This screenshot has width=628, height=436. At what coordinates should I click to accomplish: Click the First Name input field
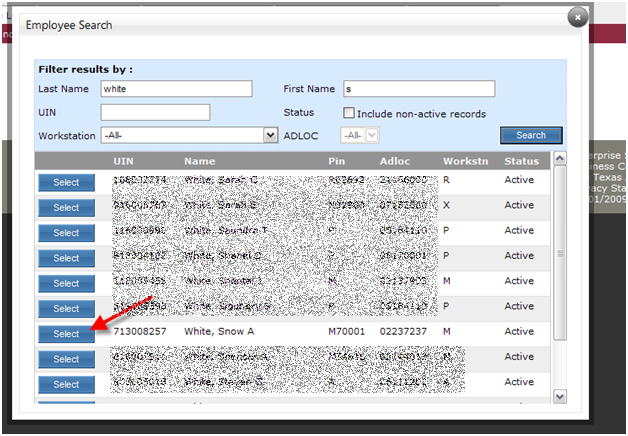click(x=418, y=89)
